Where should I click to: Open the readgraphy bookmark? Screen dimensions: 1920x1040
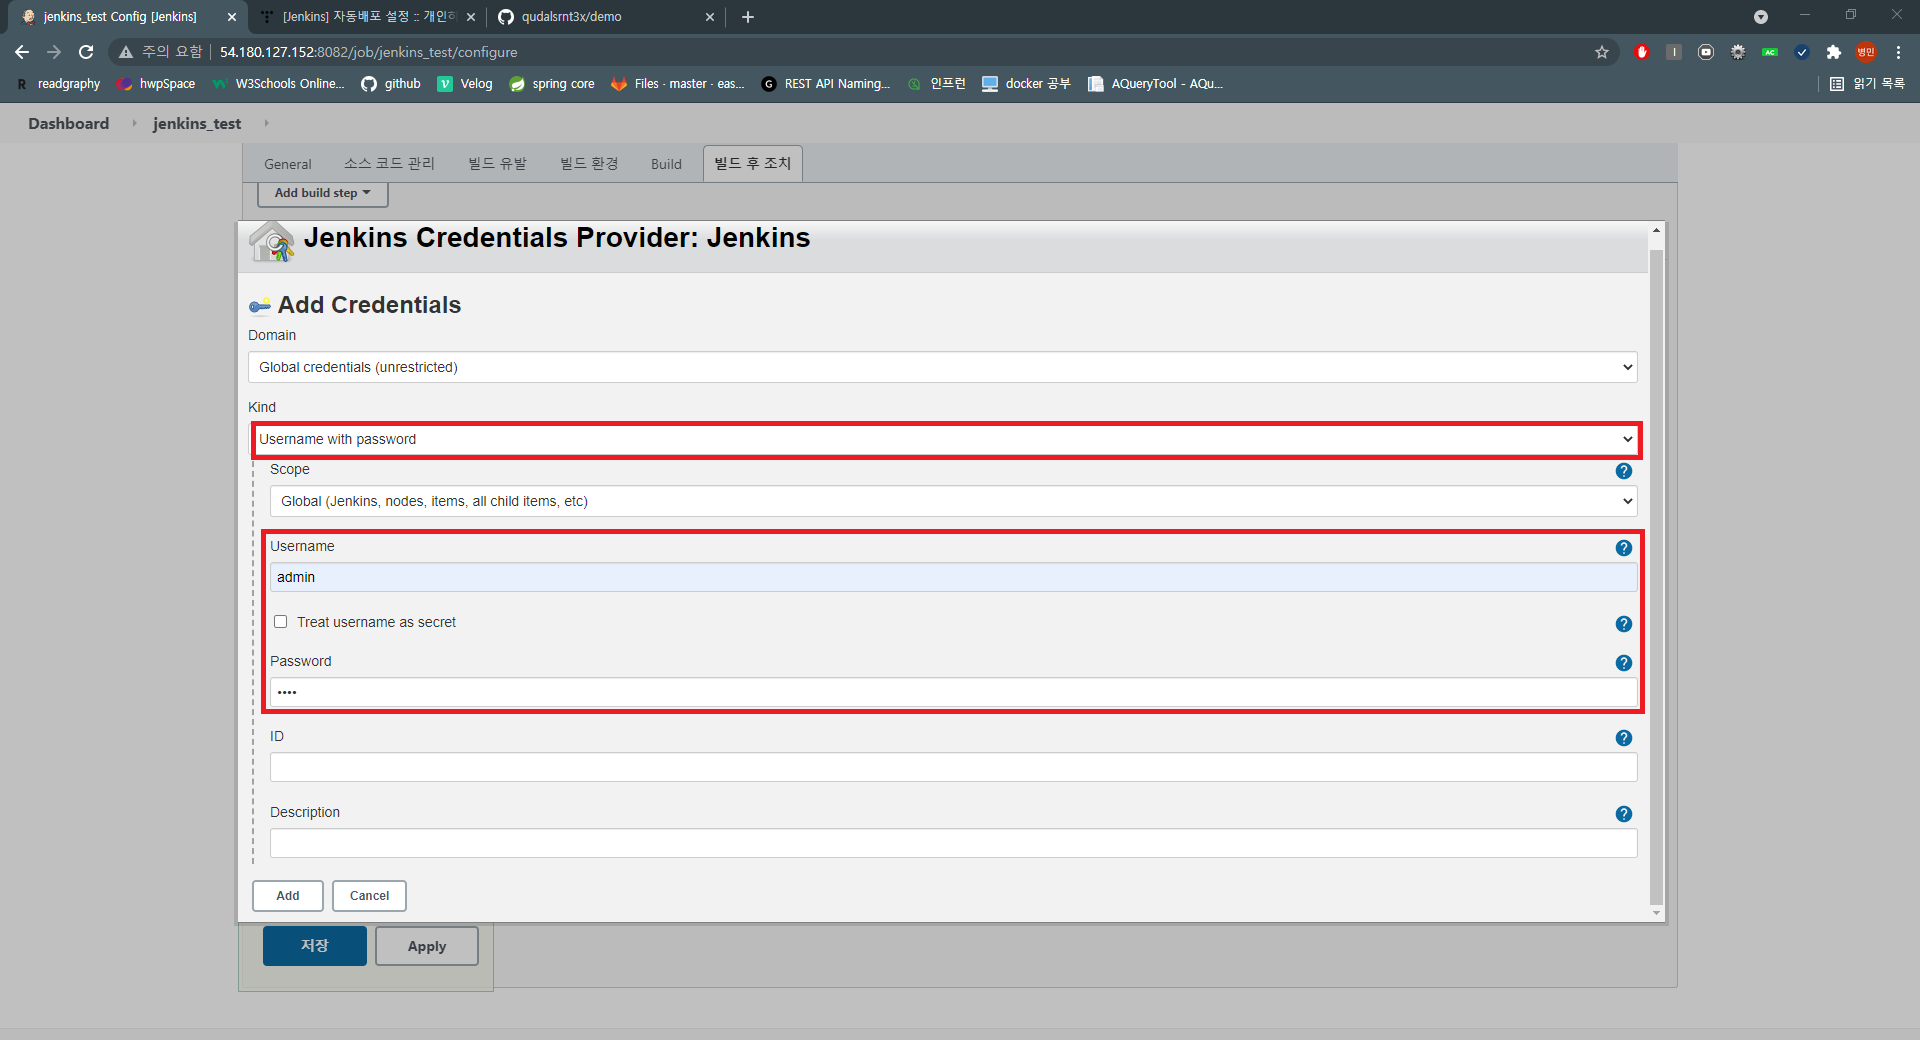[58, 84]
